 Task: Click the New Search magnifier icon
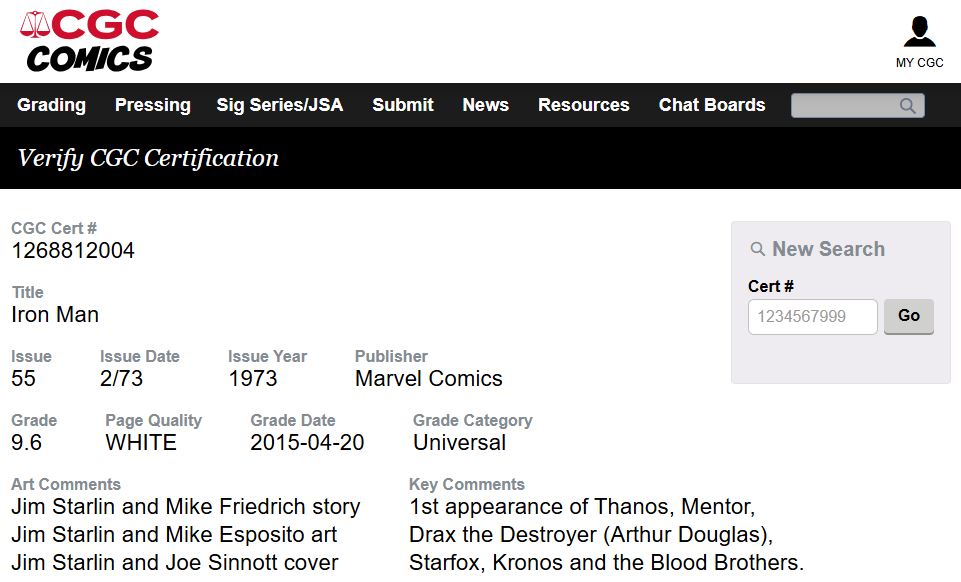click(x=758, y=250)
